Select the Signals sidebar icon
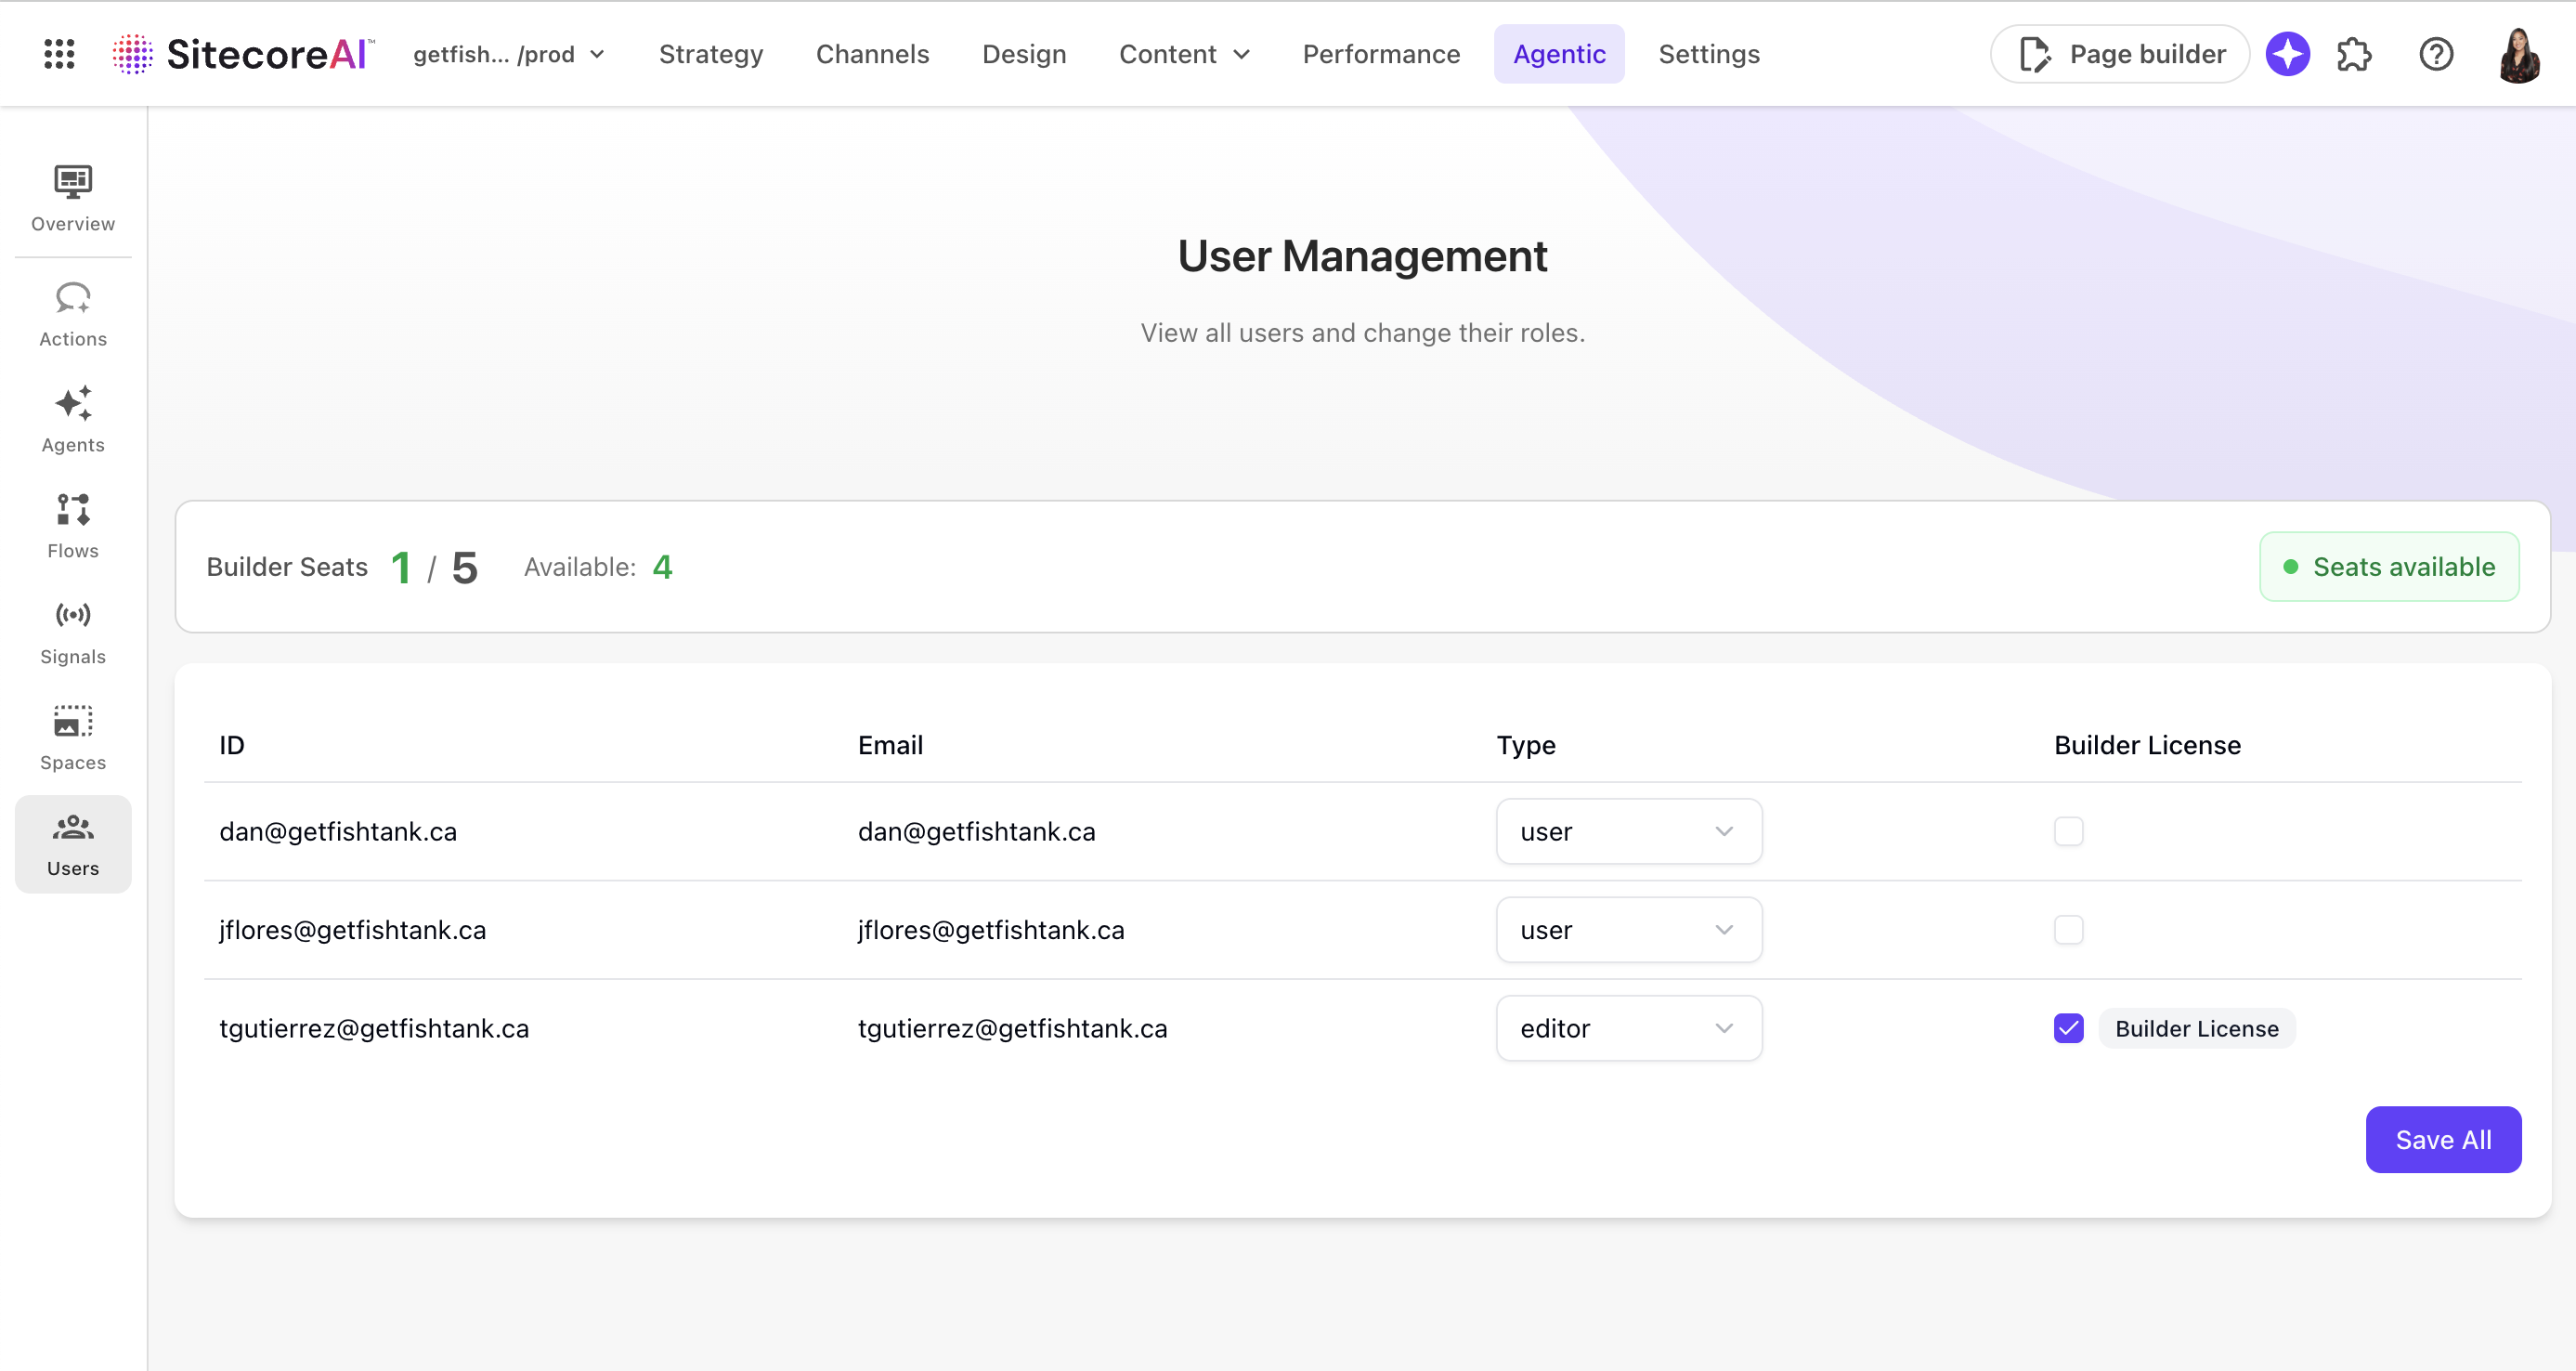The height and width of the screenshot is (1371, 2576). (71, 630)
